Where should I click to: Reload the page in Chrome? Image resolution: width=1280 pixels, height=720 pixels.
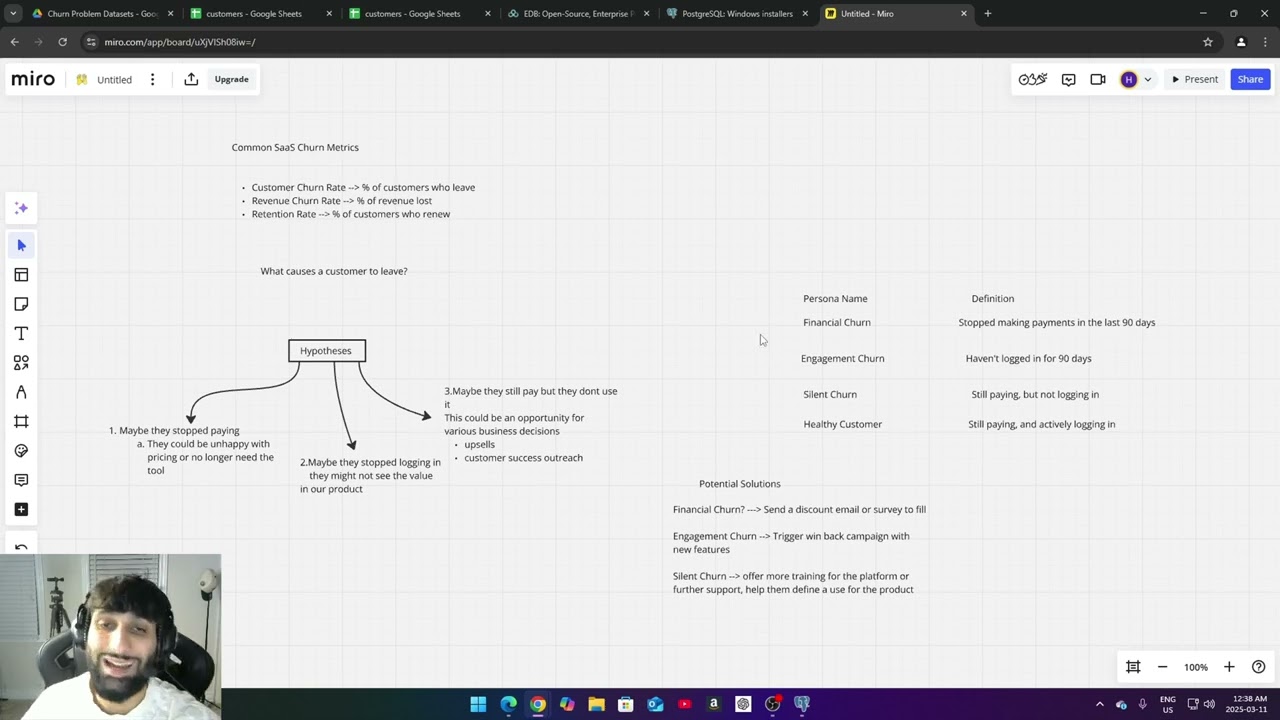[x=62, y=42]
